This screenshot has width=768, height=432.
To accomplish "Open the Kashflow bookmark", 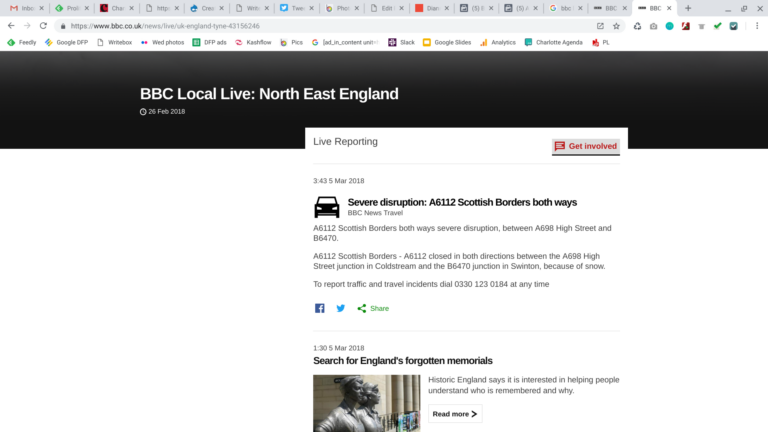I will coord(253,43).
